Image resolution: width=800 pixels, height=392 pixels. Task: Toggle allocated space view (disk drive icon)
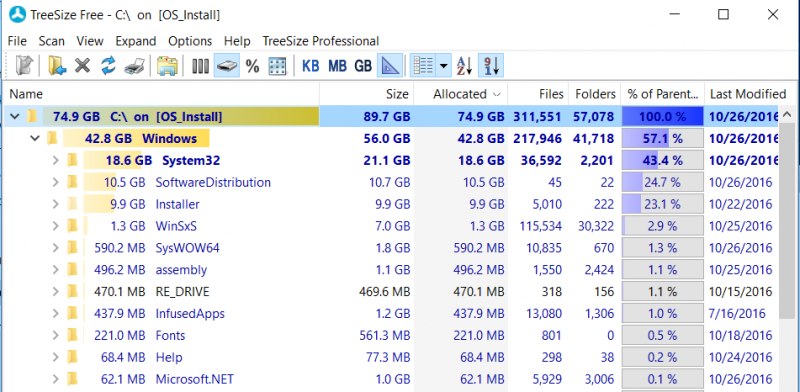227,65
